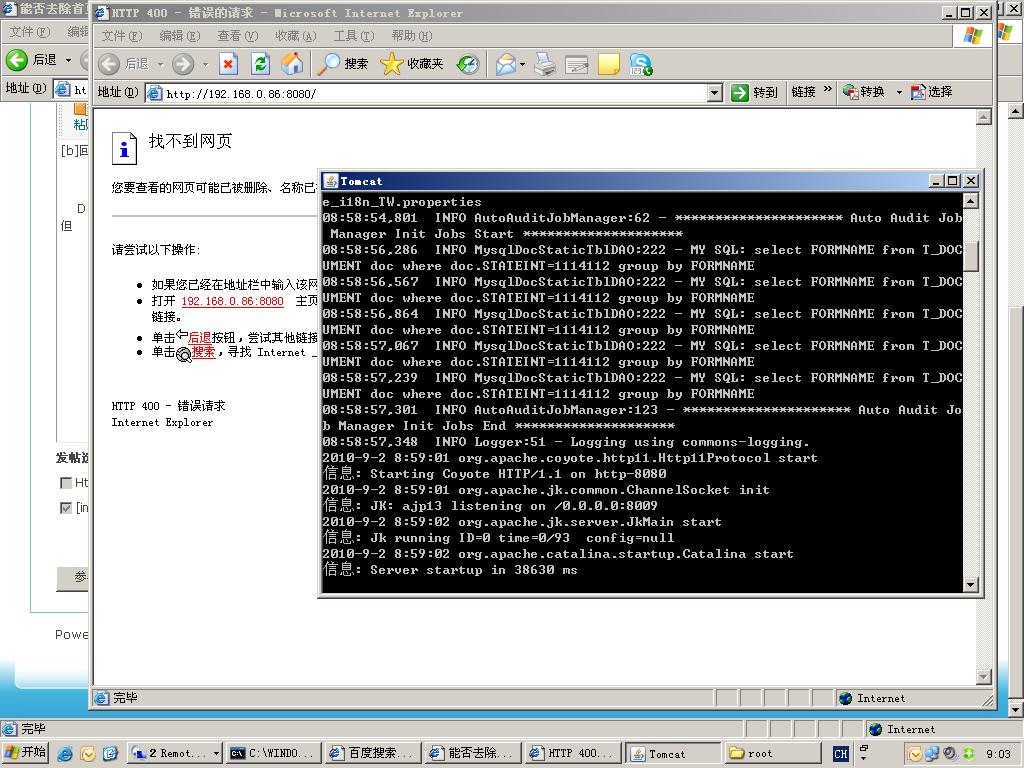Click the 开始 Start button
Image resolution: width=1024 pixels, height=768 pixels.
tap(25, 752)
